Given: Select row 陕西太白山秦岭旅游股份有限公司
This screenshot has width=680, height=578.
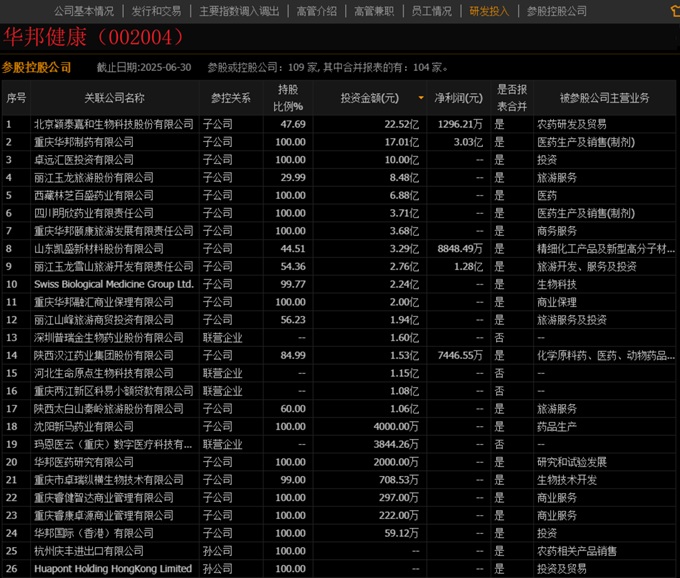Looking at the screenshot, I should tap(339, 409).
